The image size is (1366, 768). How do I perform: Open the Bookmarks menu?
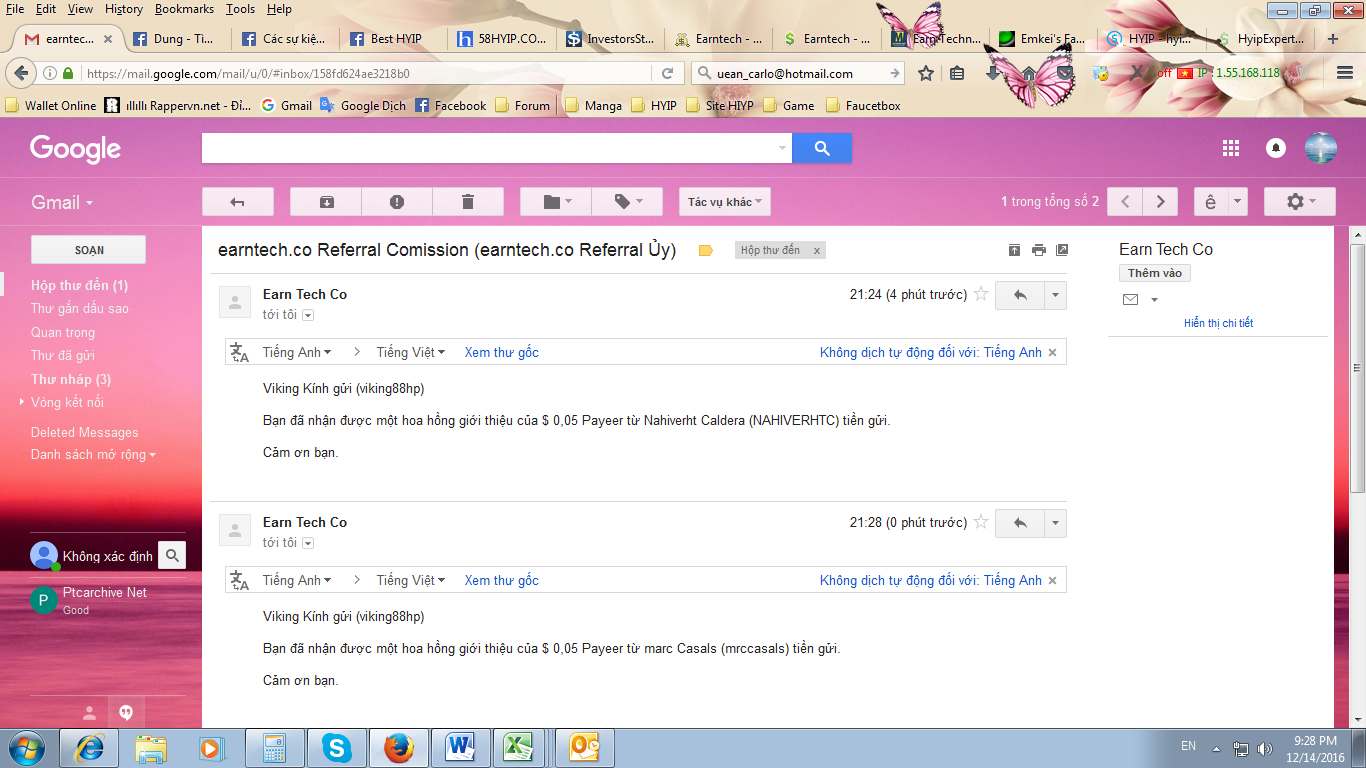[185, 9]
